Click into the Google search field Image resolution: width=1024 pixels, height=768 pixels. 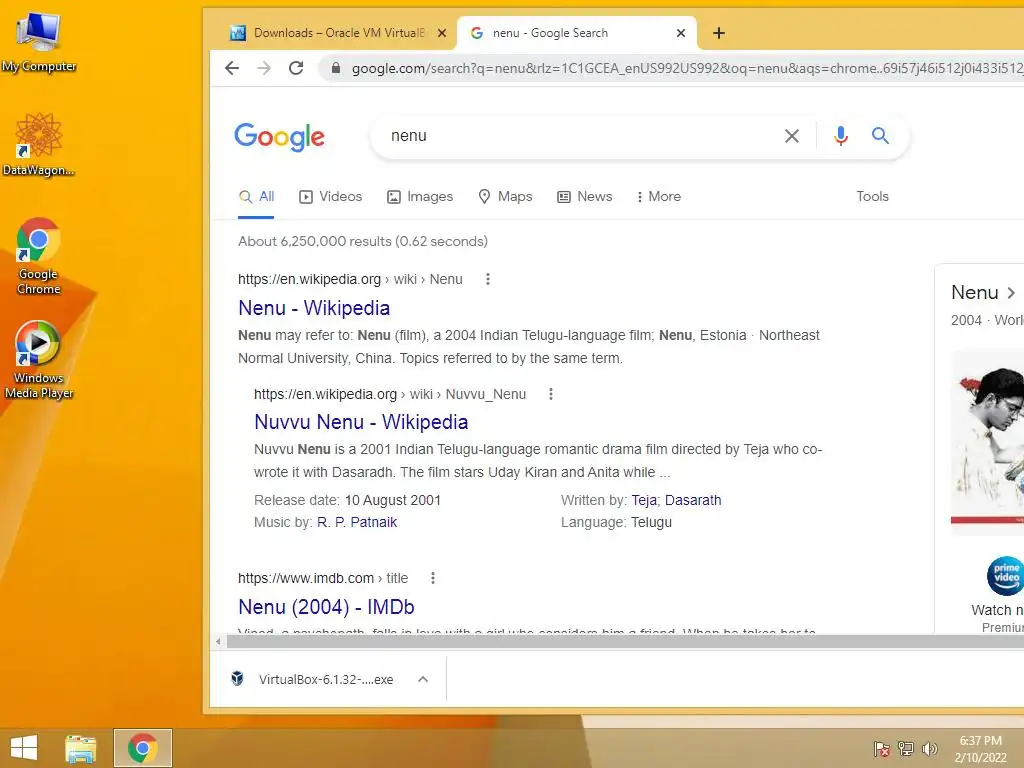581,136
